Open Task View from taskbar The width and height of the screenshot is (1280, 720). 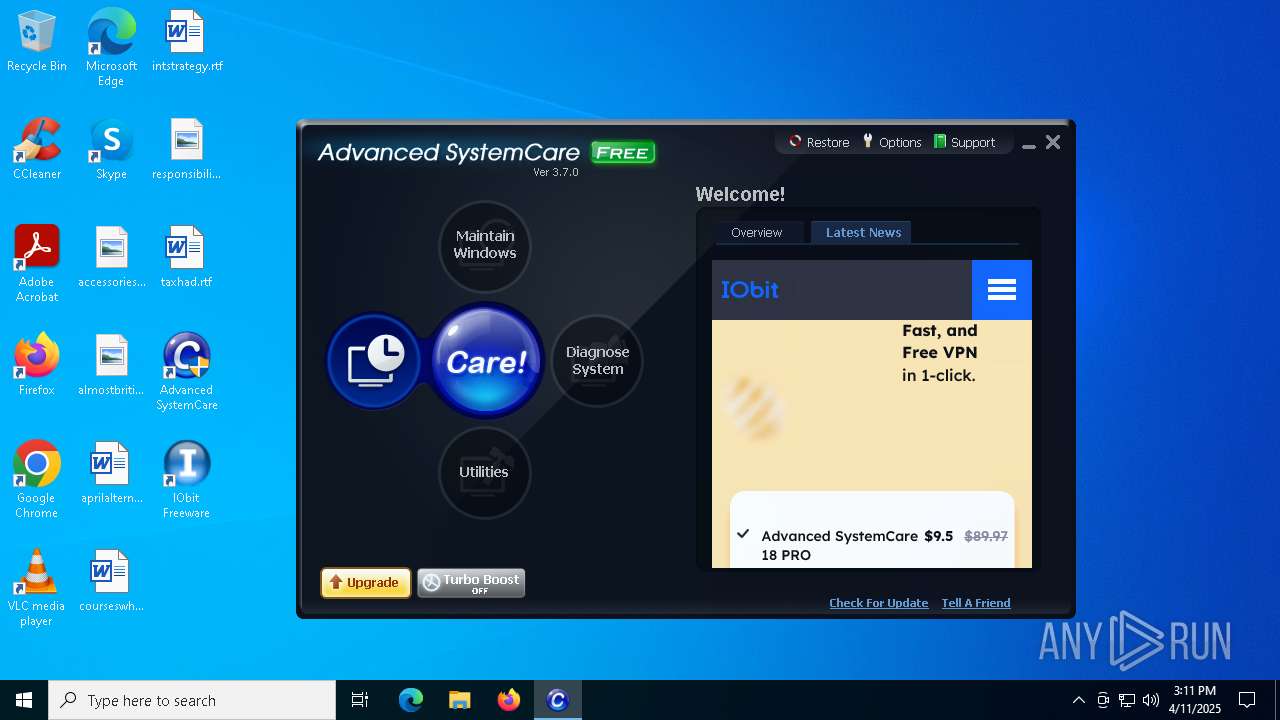click(x=360, y=700)
